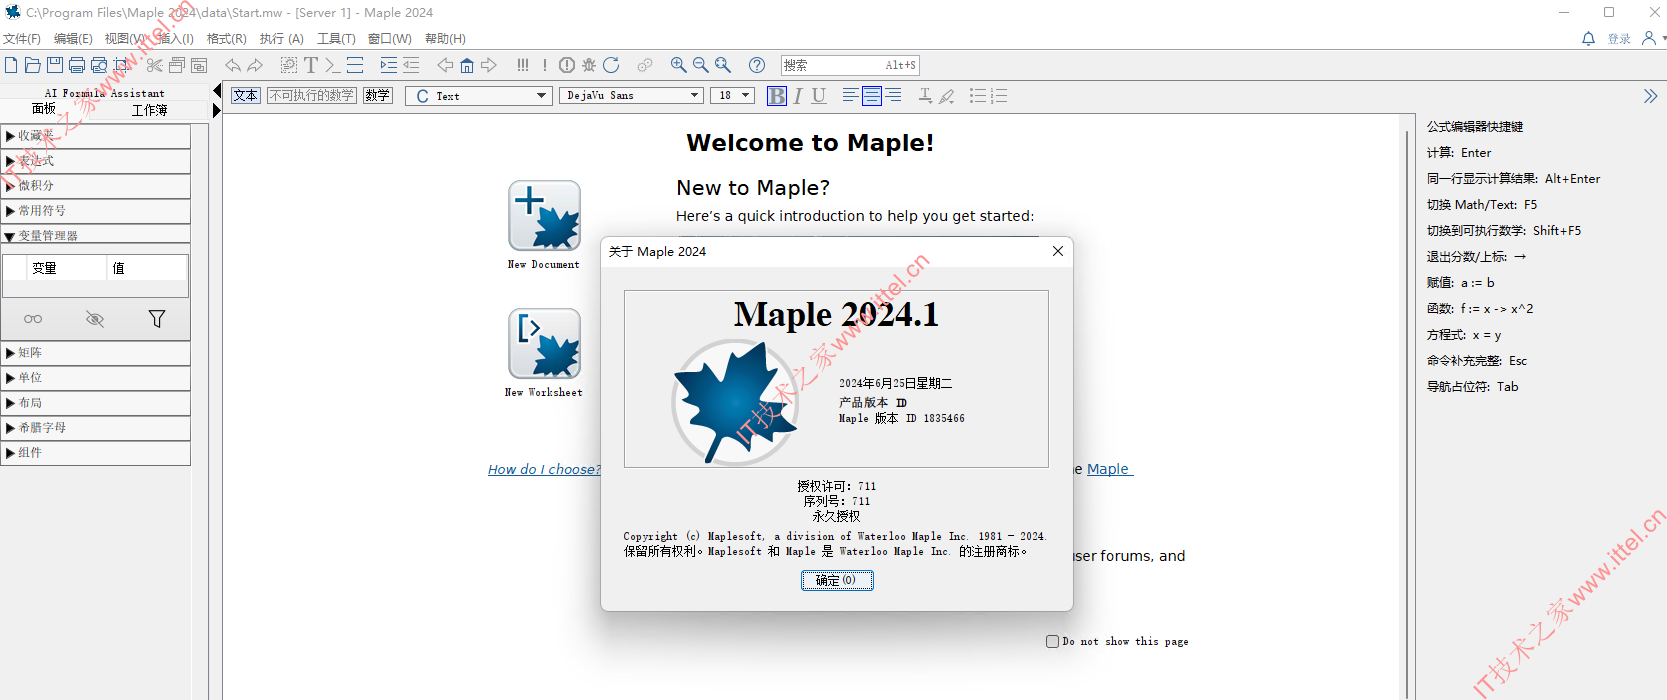Viewport: 1667px width, 700px height.
Task: Zoom in with the plus magnifier
Action: point(679,65)
